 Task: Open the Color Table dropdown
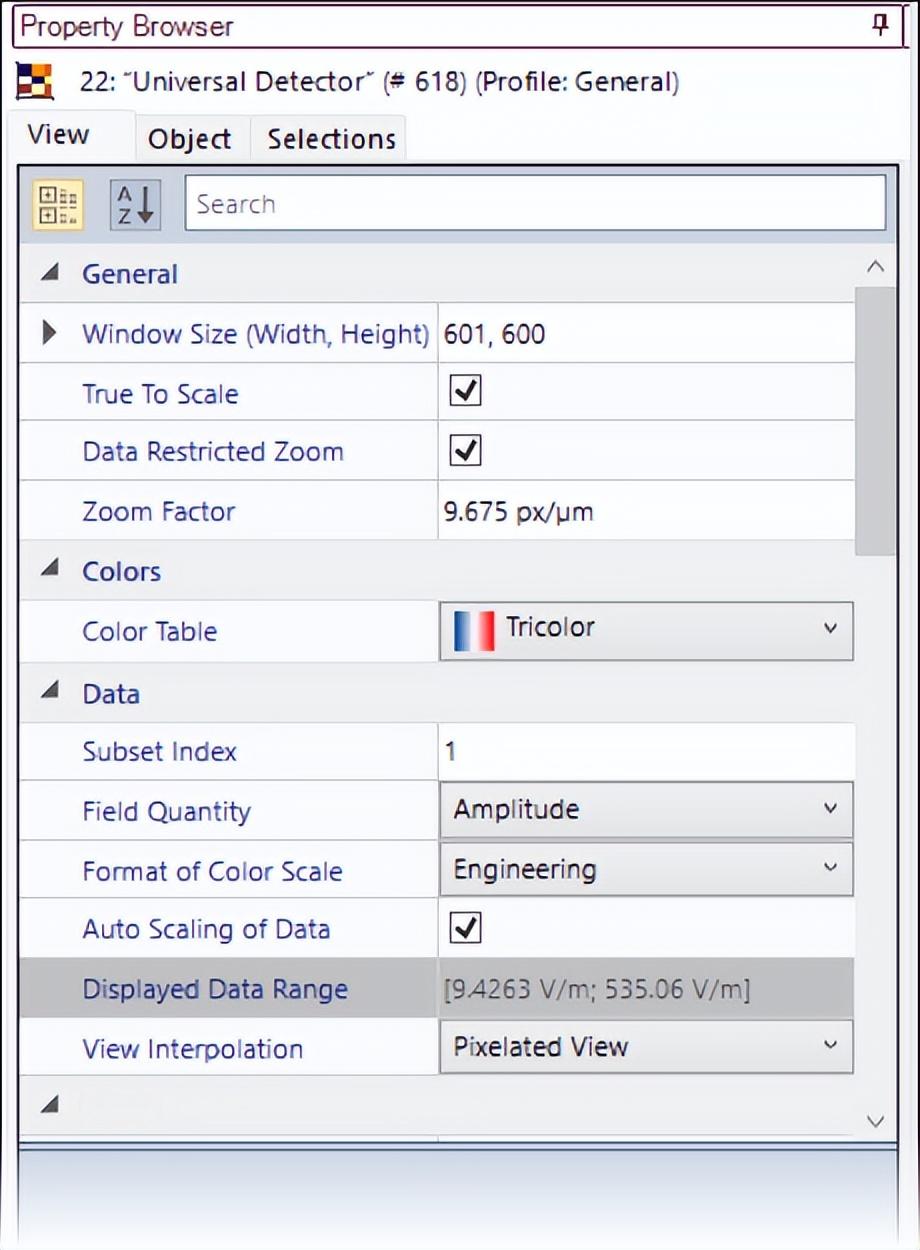[829, 629]
